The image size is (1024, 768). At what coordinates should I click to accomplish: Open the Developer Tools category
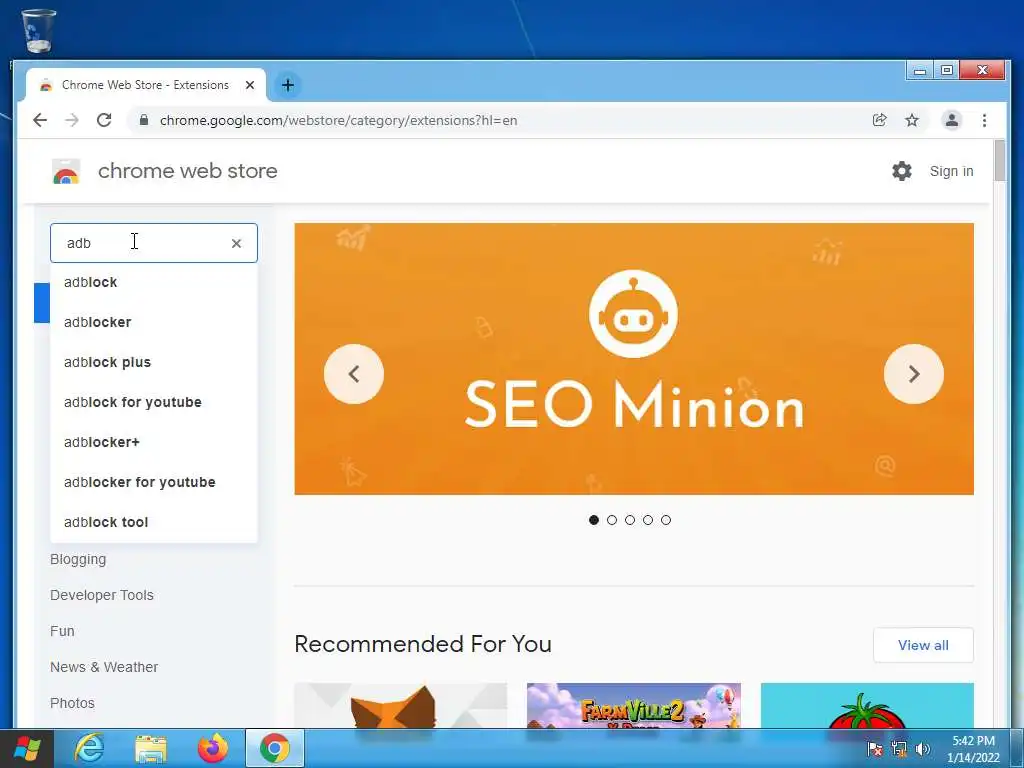(x=102, y=595)
